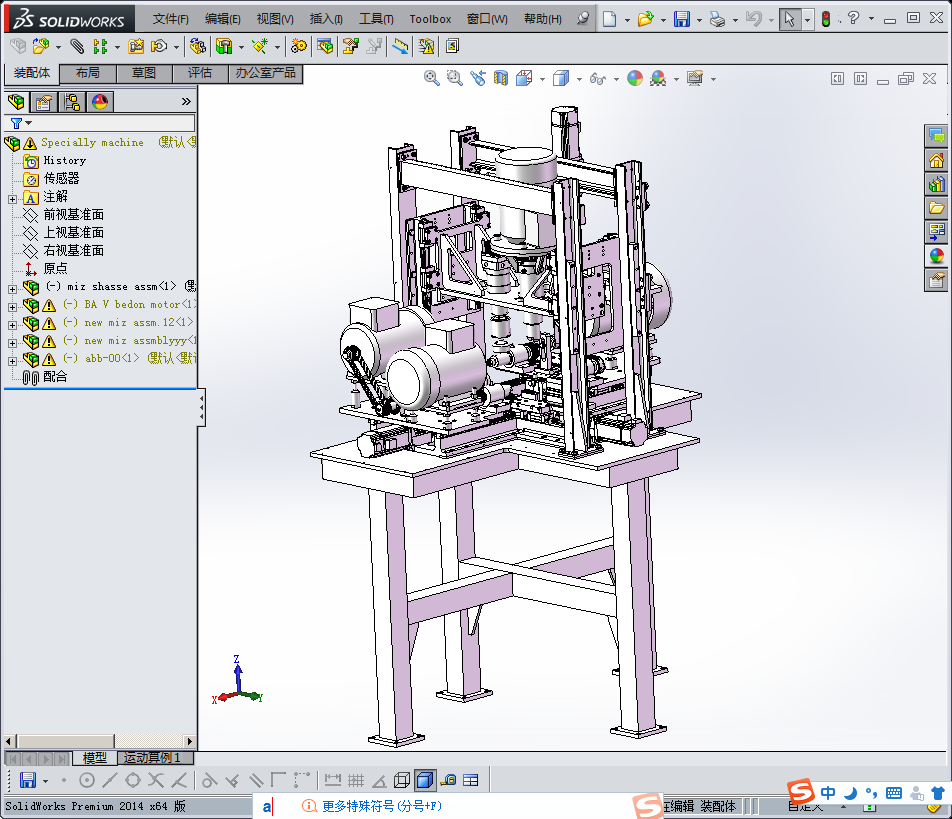
Task: Click Edit Appearance color sphere in view toolbar
Action: point(634,78)
